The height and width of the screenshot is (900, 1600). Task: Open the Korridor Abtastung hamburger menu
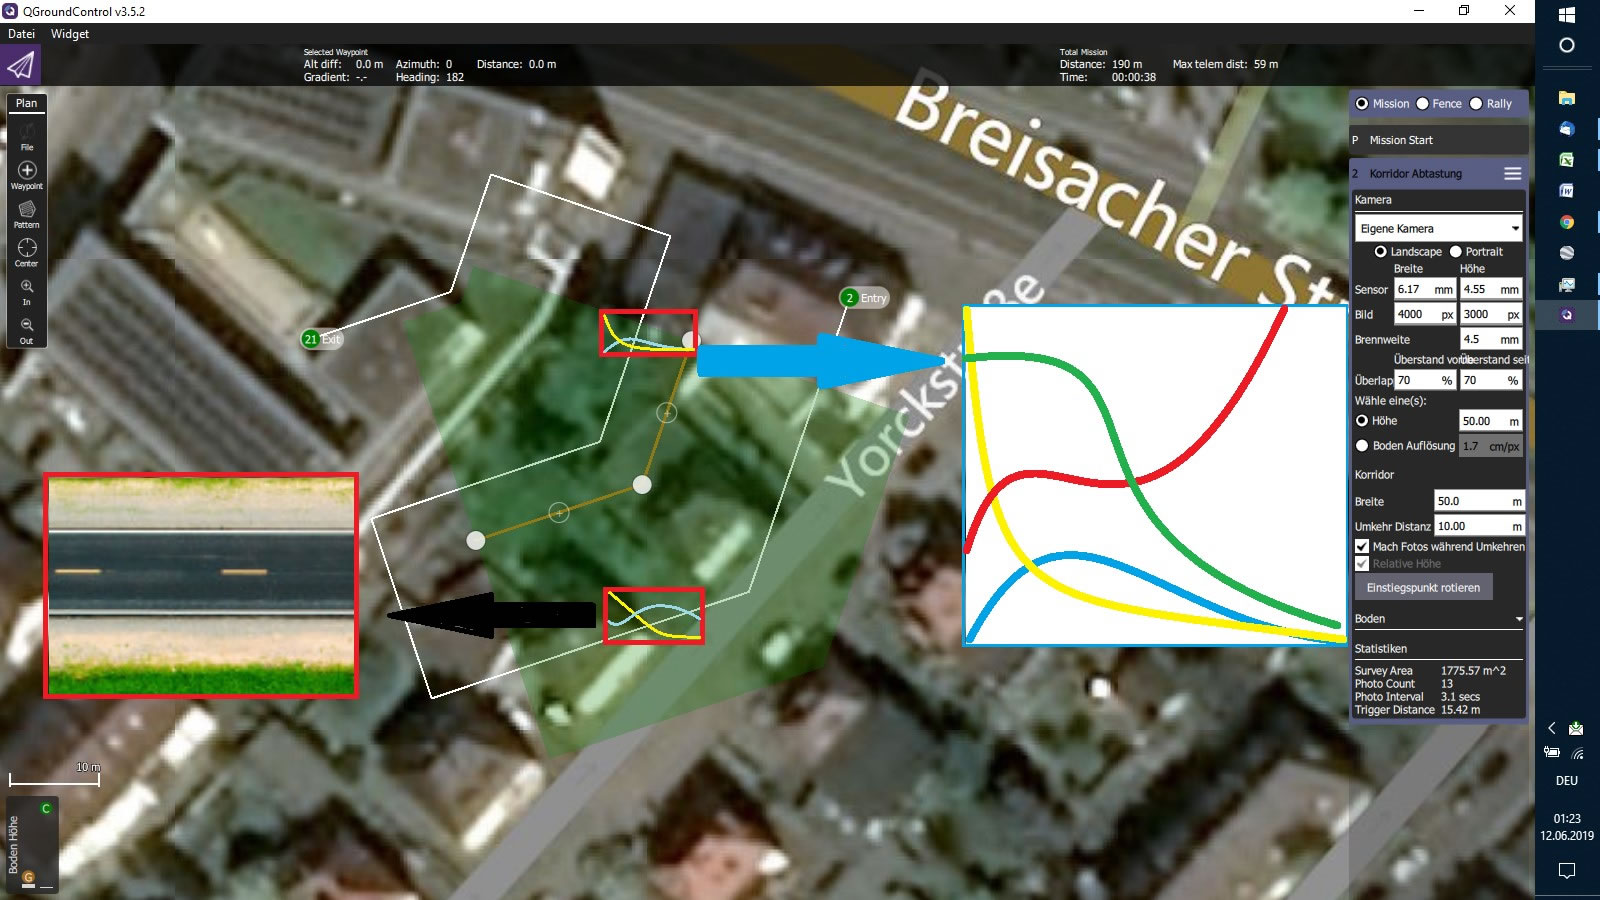1512,174
